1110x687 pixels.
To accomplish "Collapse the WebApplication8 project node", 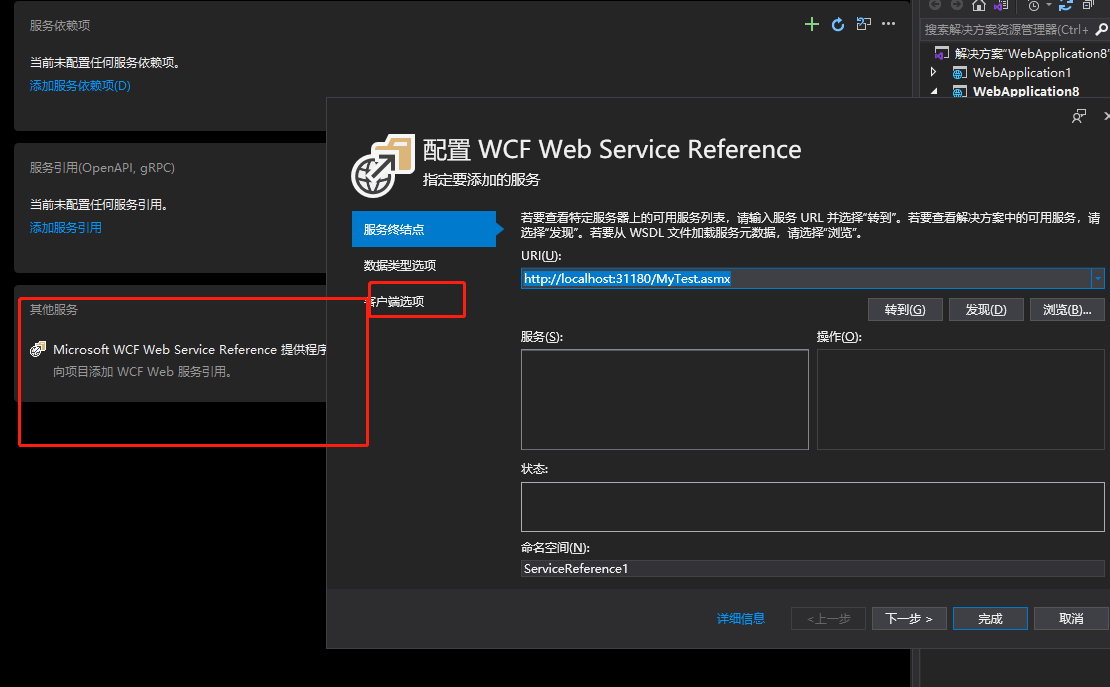I will tap(934, 91).
